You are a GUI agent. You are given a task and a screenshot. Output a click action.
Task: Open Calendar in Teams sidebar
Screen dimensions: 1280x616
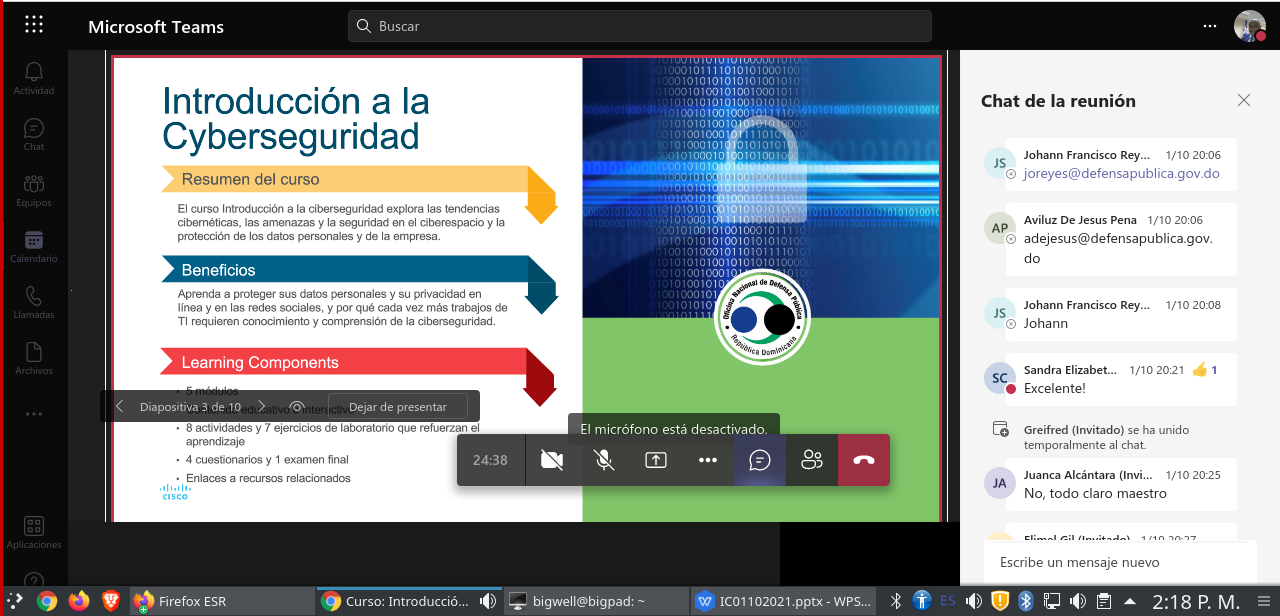point(34,246)
